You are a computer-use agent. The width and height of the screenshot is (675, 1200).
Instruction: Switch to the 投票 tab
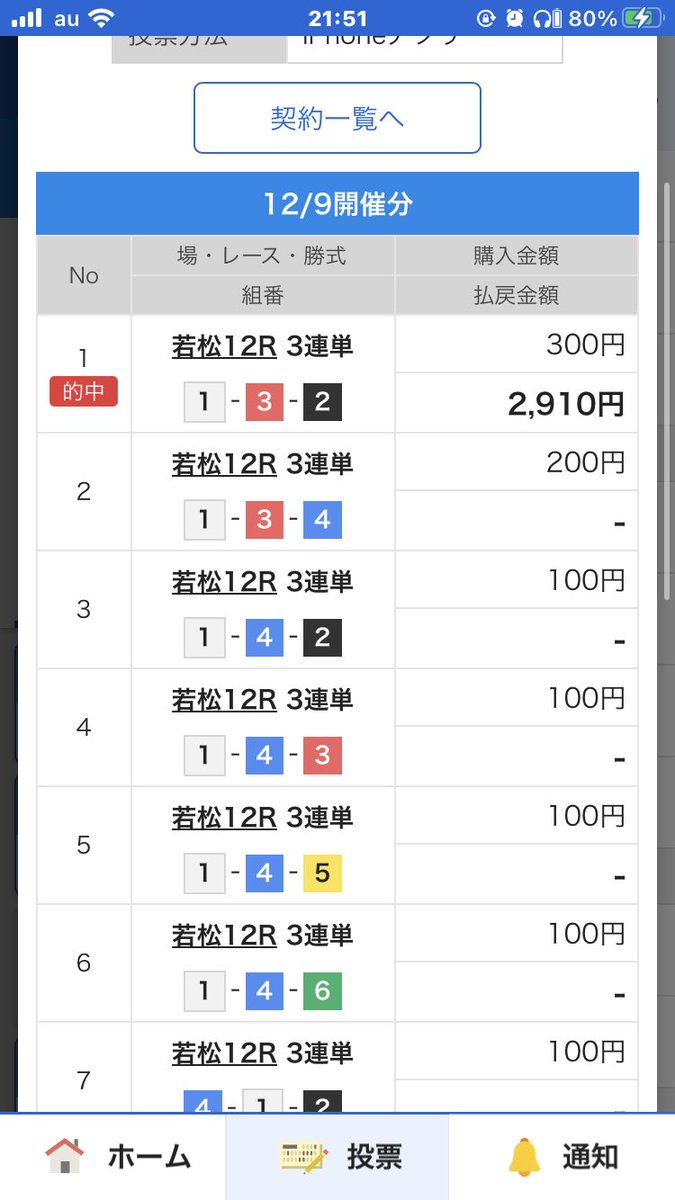(x=337, y=1157)
